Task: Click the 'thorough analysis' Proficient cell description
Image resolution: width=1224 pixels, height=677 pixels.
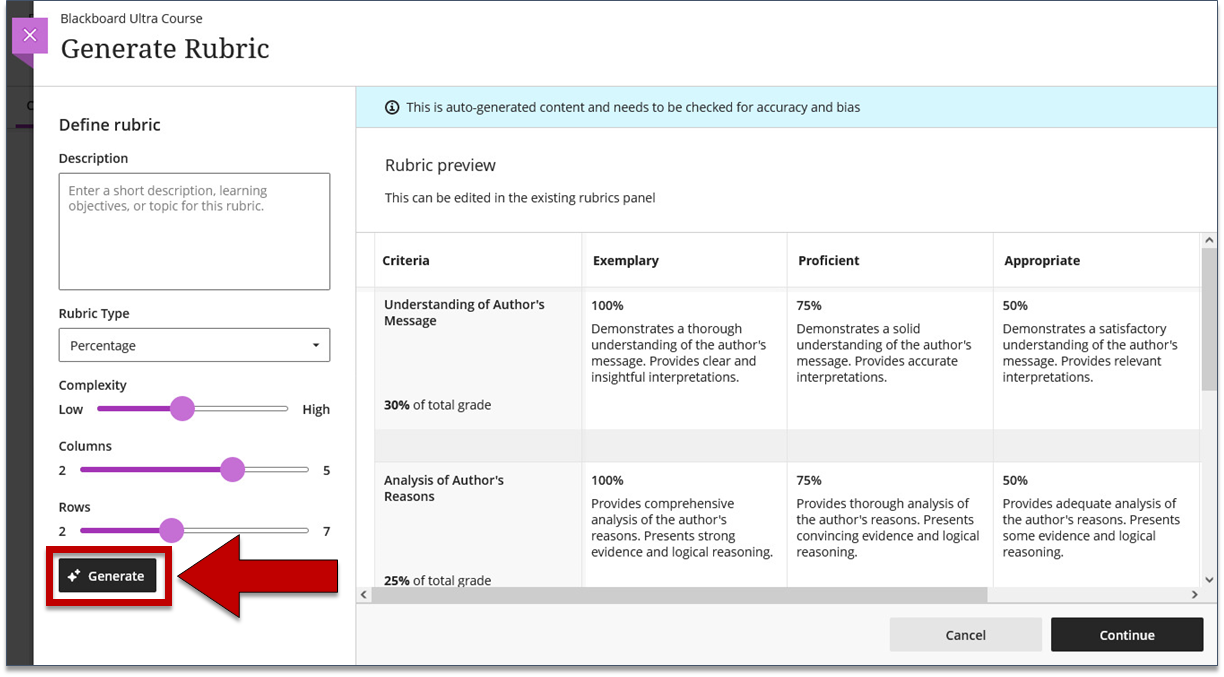Action: tap(888, 528)
